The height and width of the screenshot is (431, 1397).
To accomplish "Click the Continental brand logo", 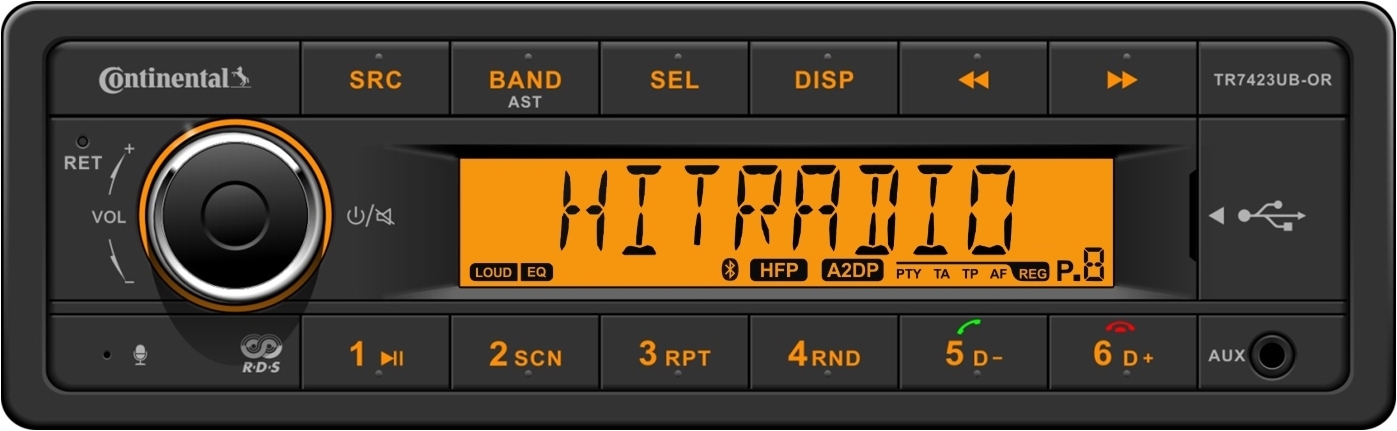I will pos(174,79).
